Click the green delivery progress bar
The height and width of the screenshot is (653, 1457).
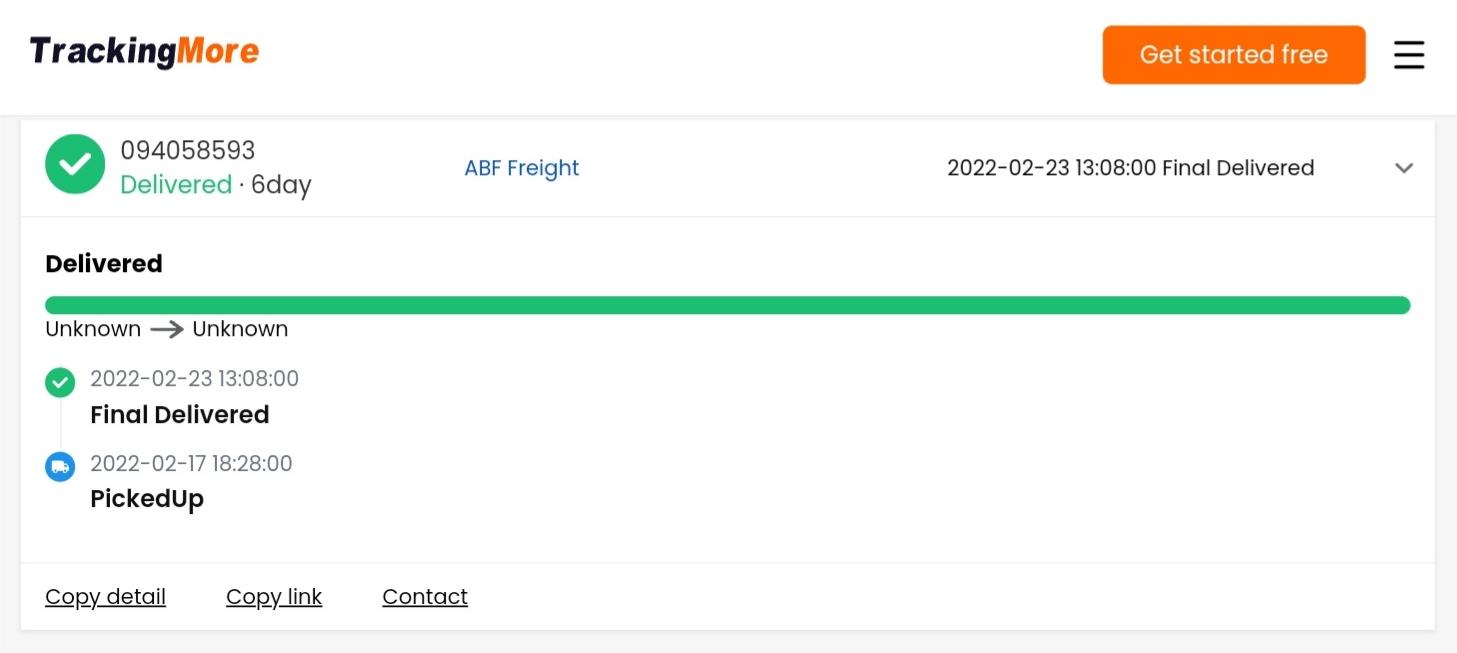pos(727,305)
